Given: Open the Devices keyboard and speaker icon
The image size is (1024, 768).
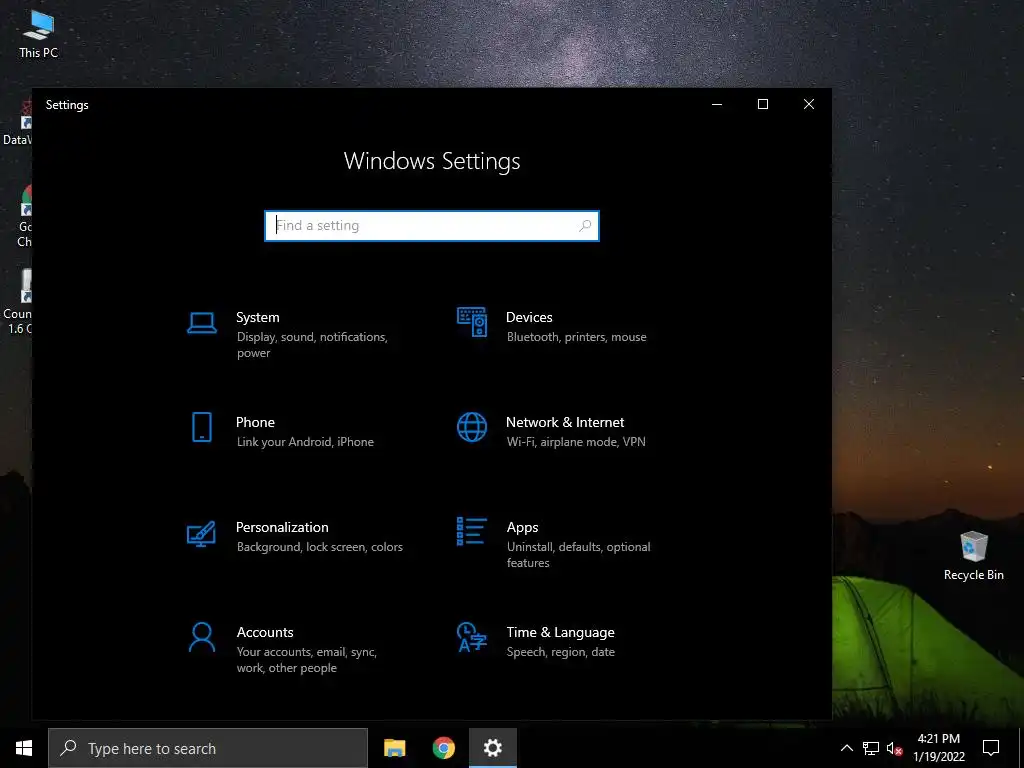Looking at the screenshot, I should (472, 321).
